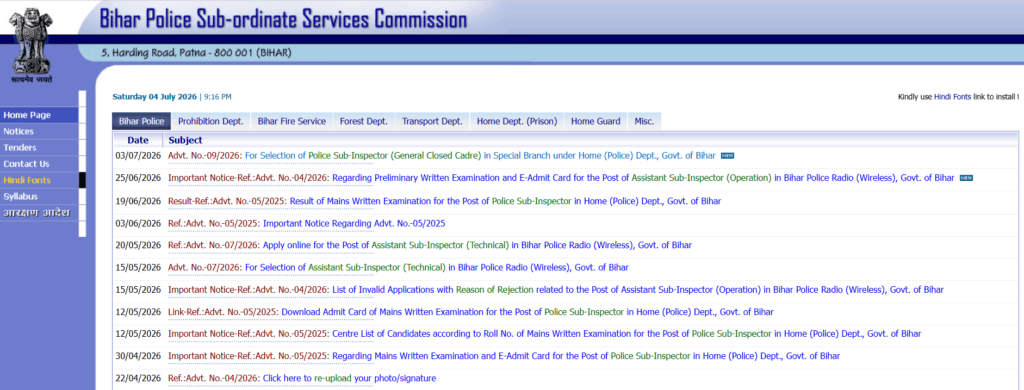This screenshot has height=390, width=1024.
Task: Open Notices in the sidebar
Action: (x=39, y=131)
